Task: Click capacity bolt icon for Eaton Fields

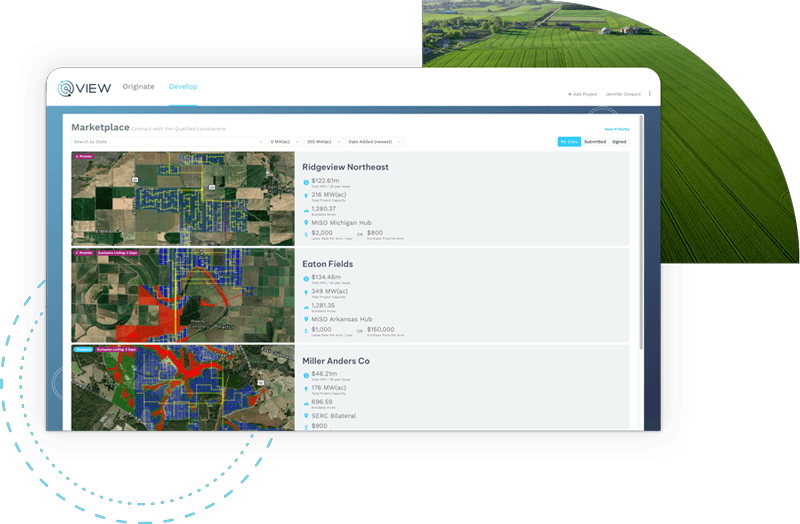Action: click(x=306, y=292)
